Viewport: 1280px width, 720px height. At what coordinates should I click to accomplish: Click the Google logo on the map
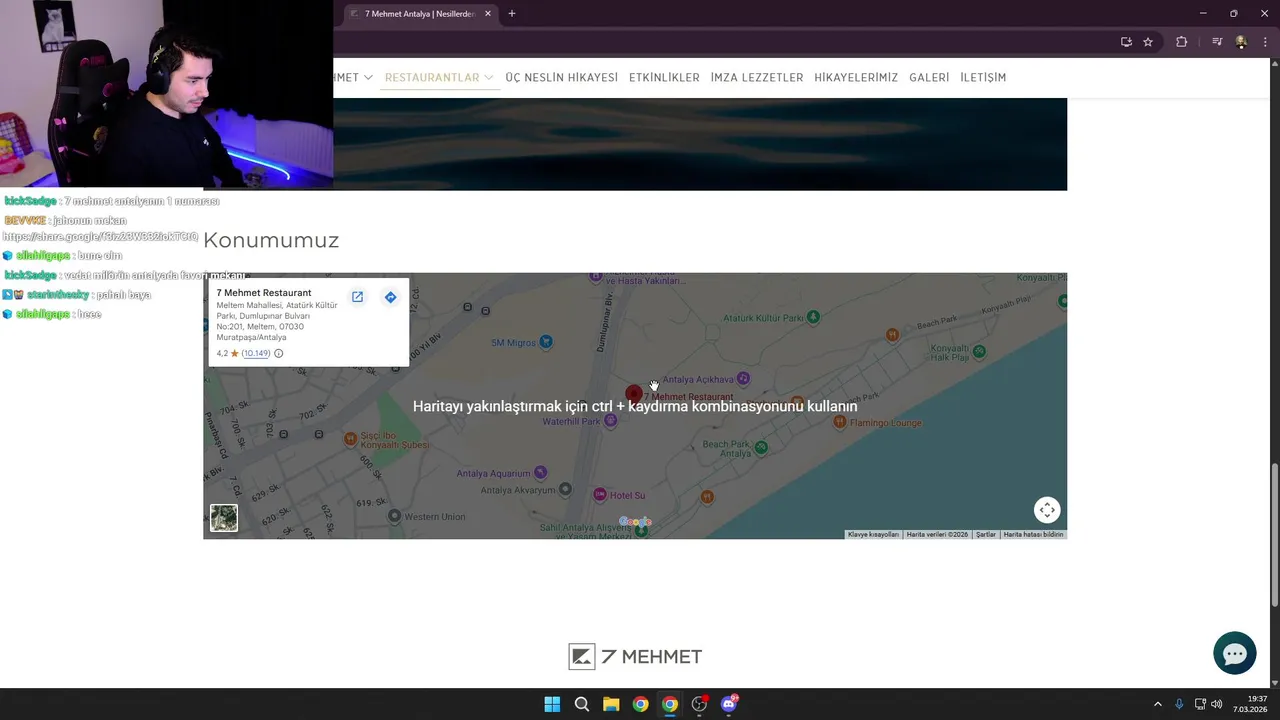(635, 522)
